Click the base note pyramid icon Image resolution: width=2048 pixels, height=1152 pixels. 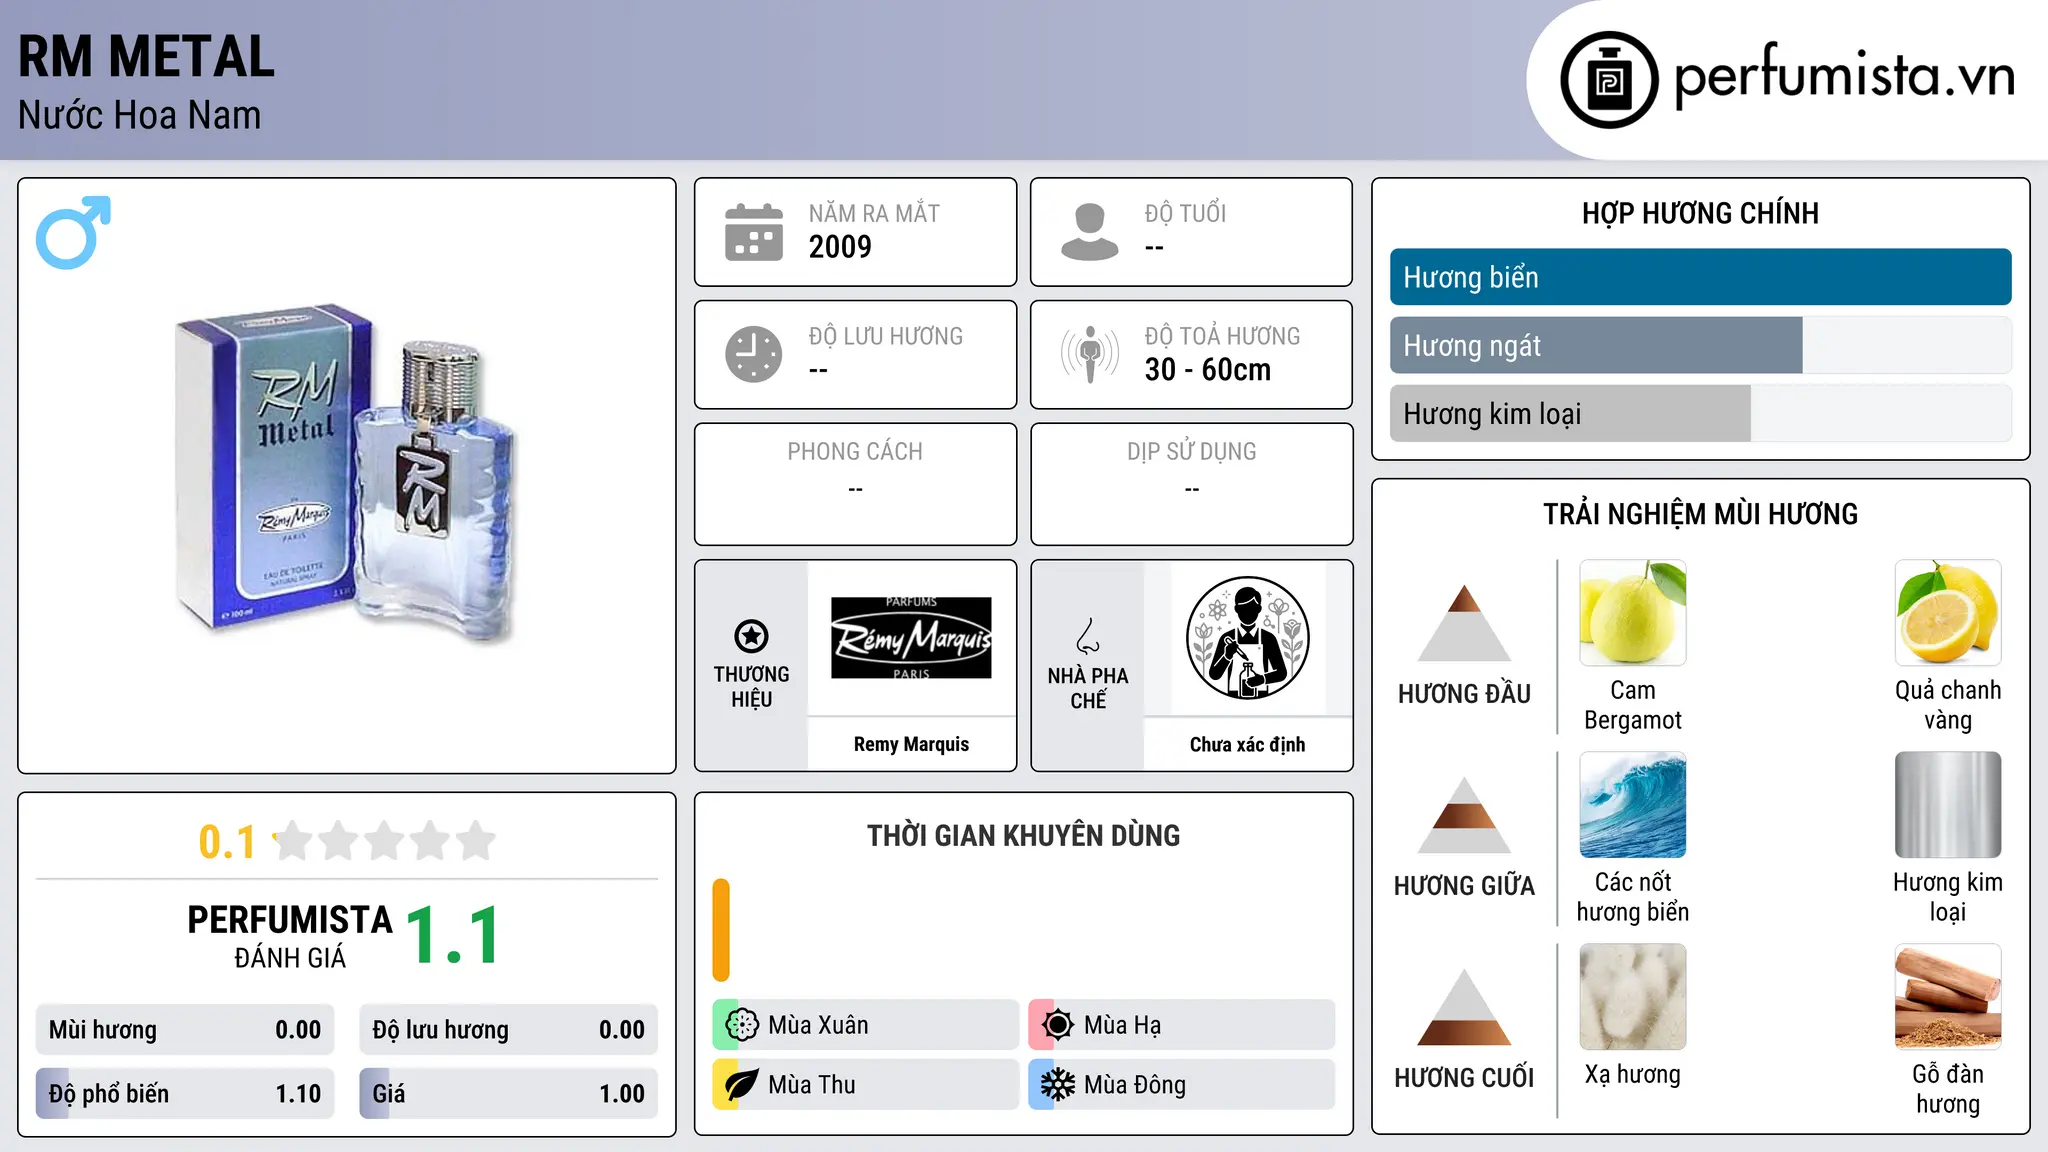1464,1007
